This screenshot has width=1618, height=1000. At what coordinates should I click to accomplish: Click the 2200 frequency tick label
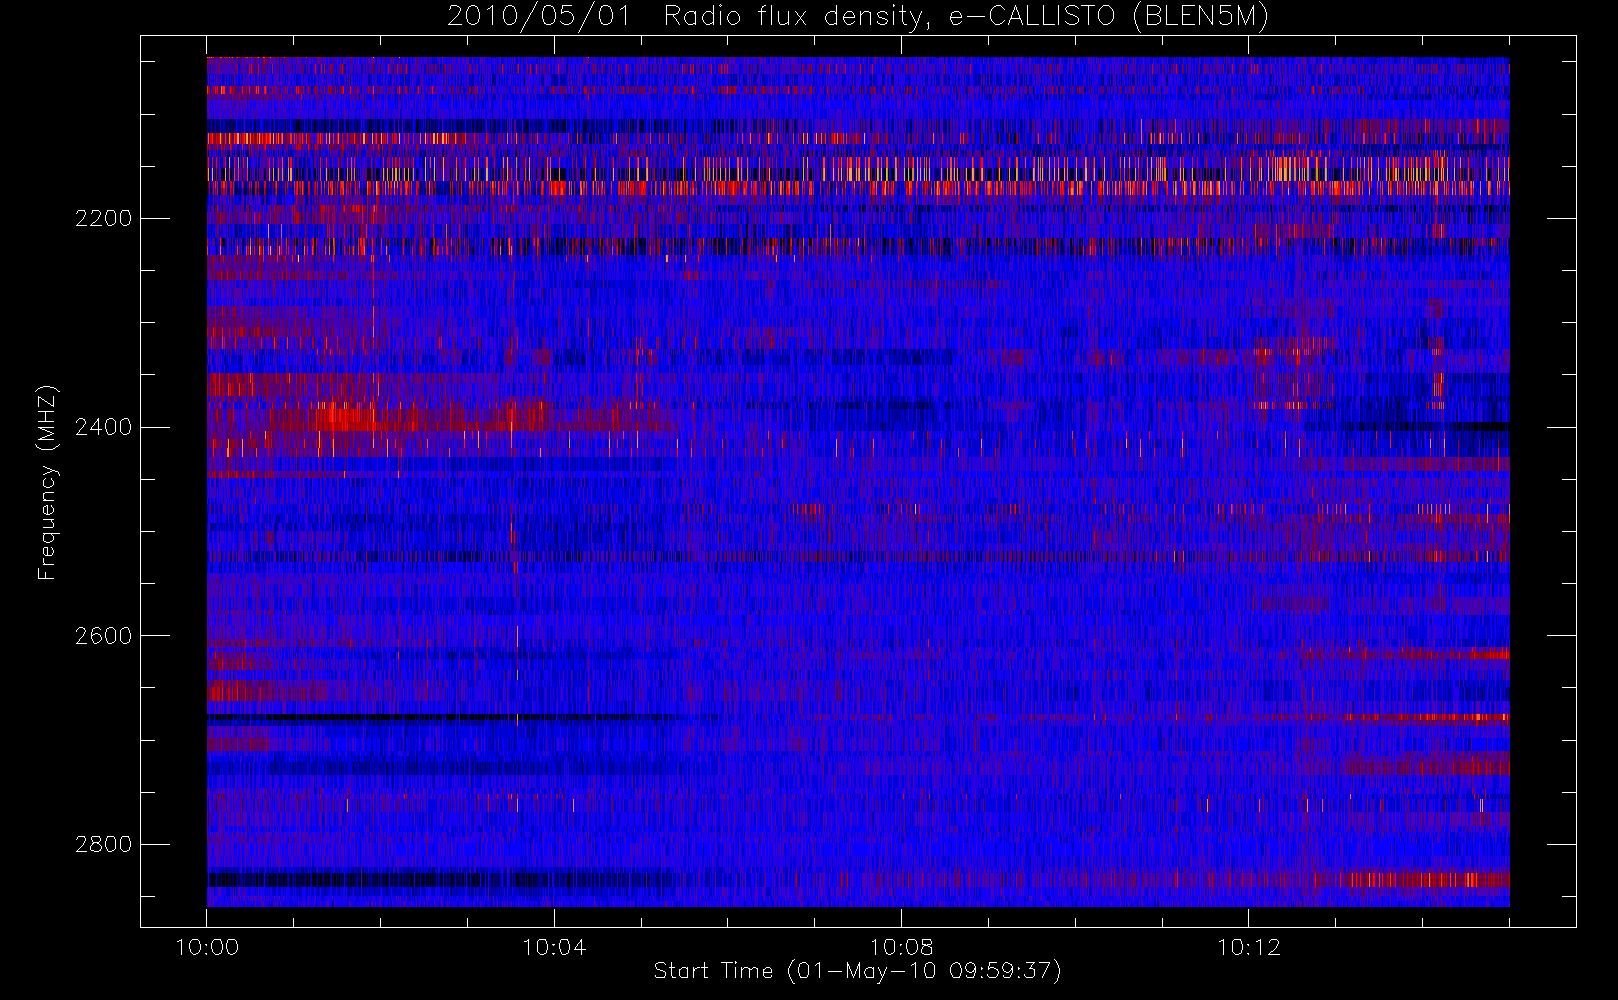(104, 218)
